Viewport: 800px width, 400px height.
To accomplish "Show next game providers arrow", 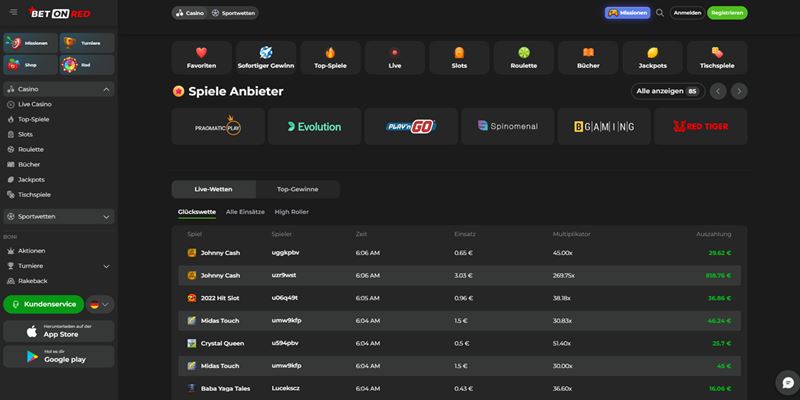I will click(739, 91).
